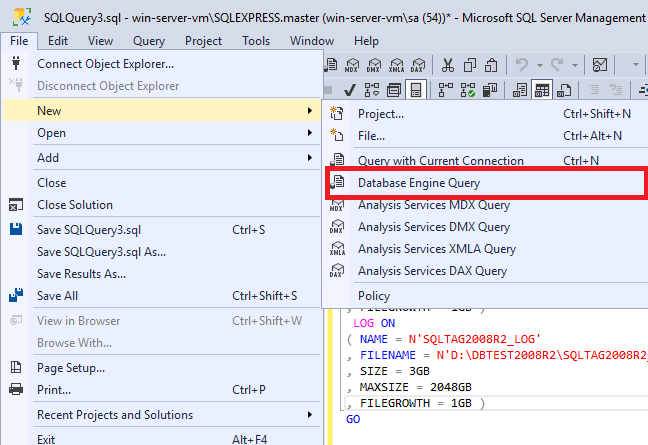Switch to Results to File mode
The image size is (648, 445).
pyautogui.click(x=564, y=90)
